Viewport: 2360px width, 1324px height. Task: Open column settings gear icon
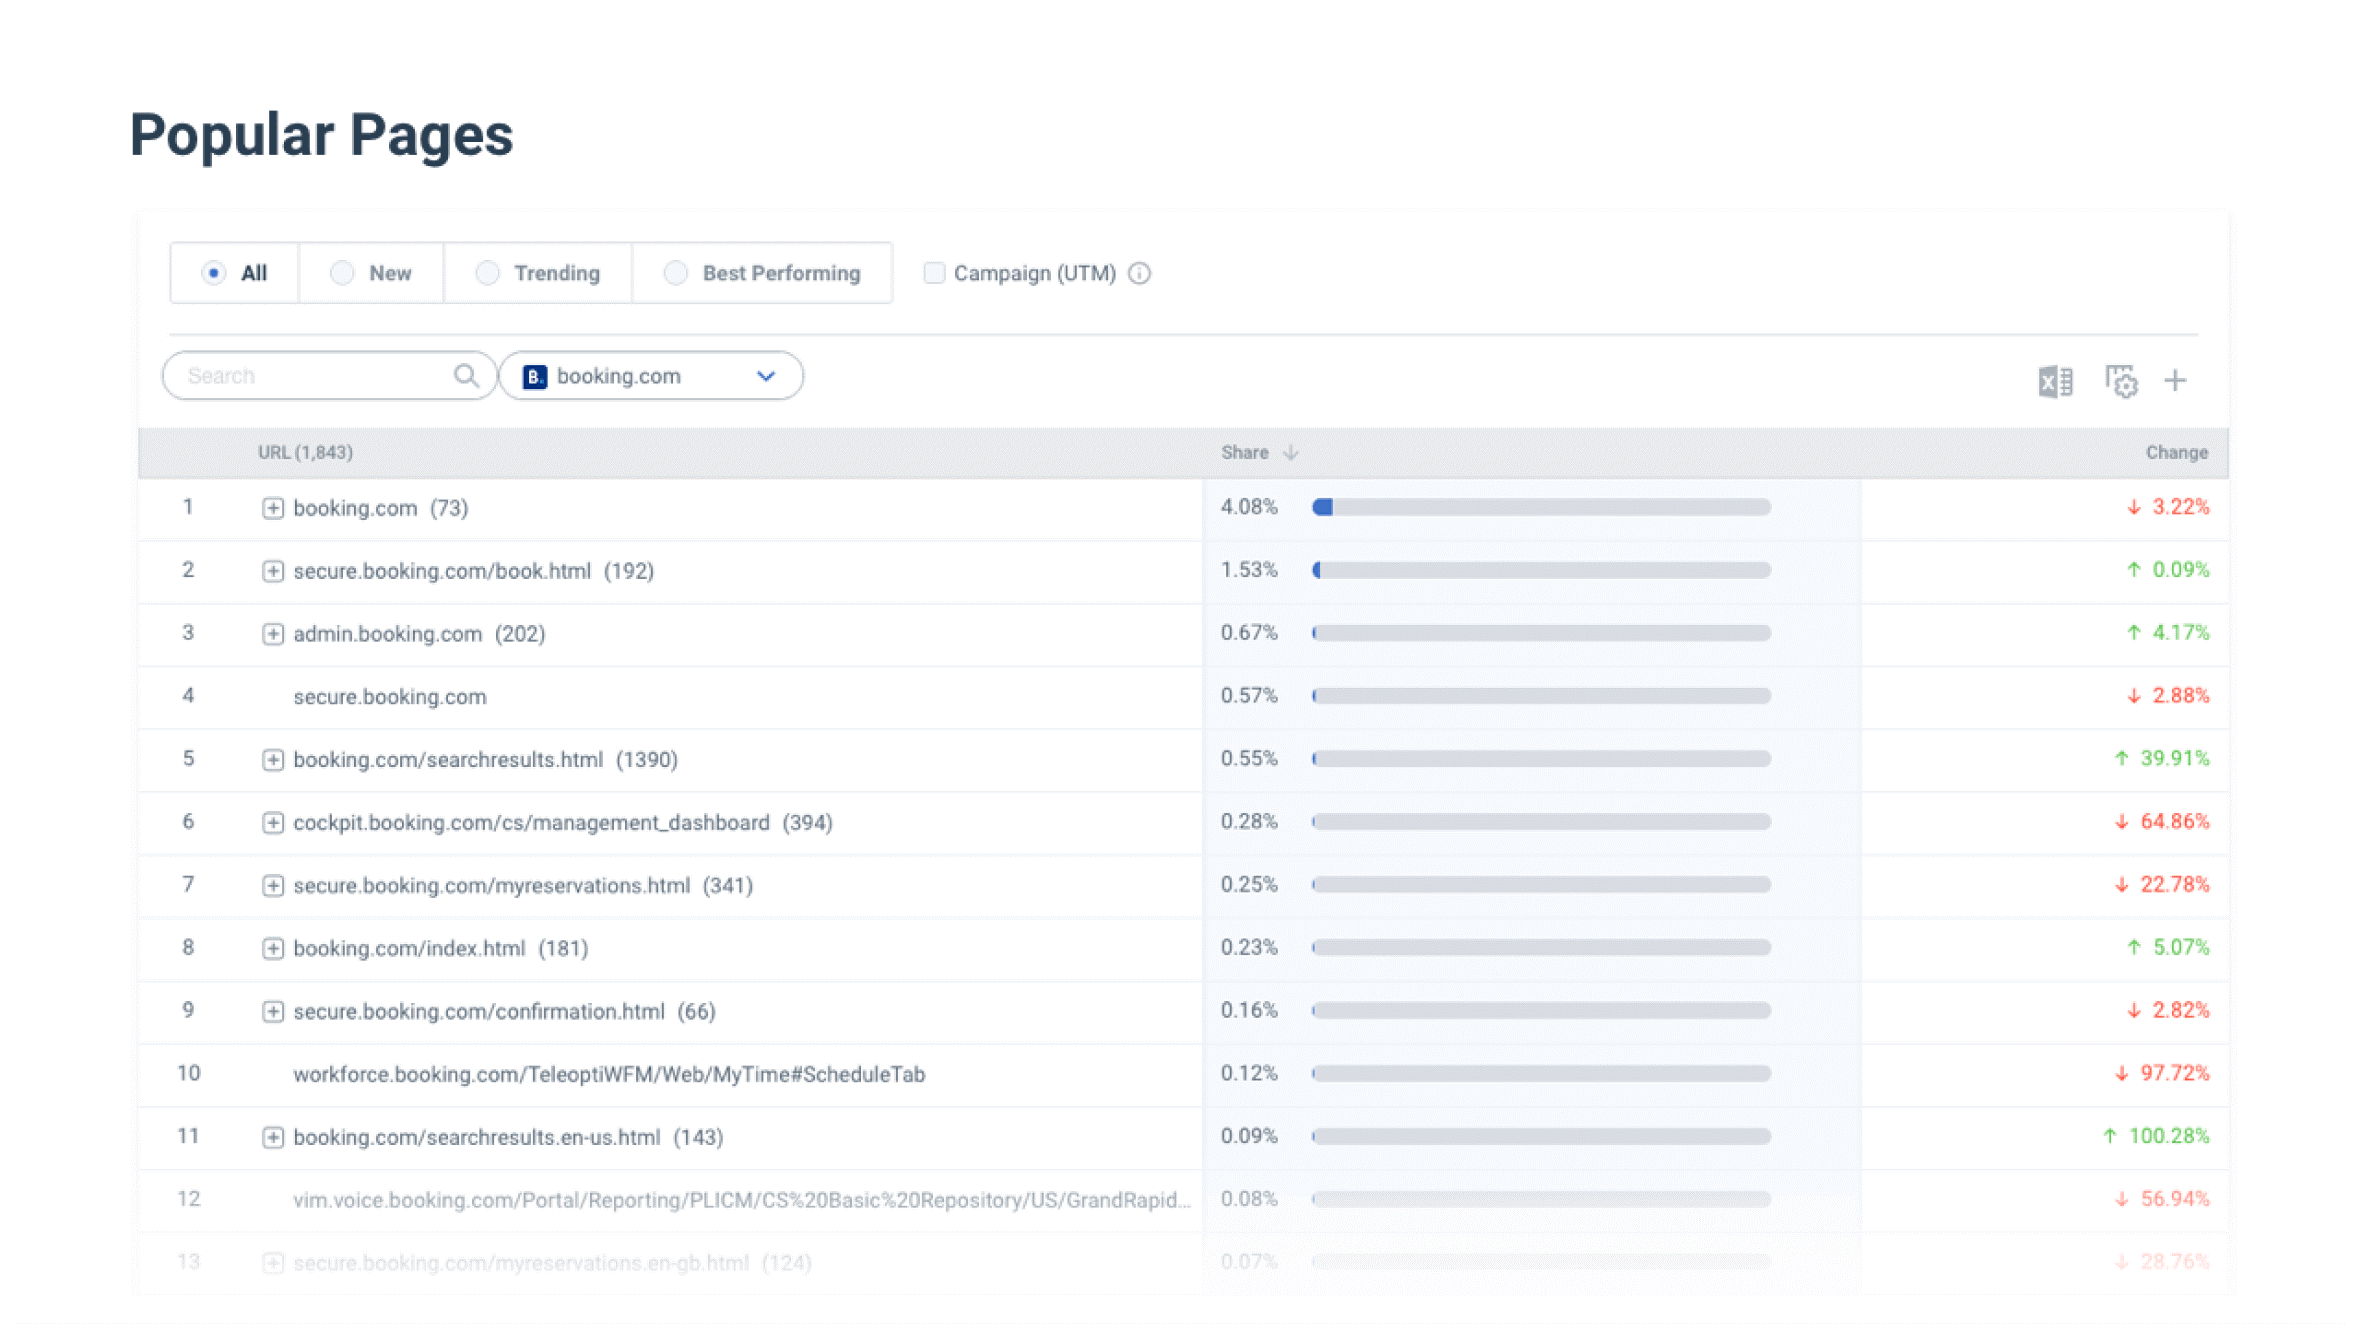[x=2121, y=381]
